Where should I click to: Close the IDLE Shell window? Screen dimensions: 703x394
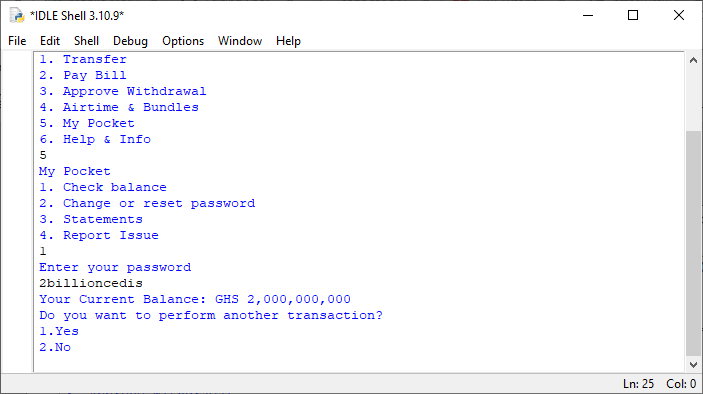tap(679, 15)
